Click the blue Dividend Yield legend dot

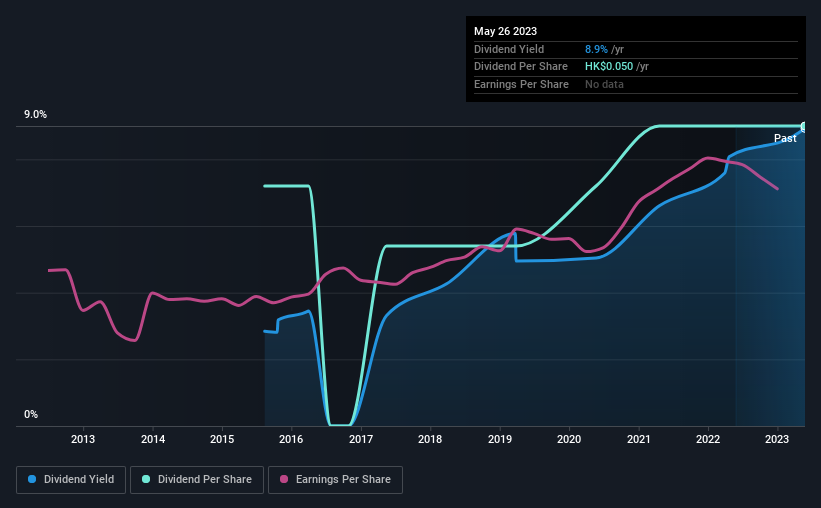pos(32,479)
